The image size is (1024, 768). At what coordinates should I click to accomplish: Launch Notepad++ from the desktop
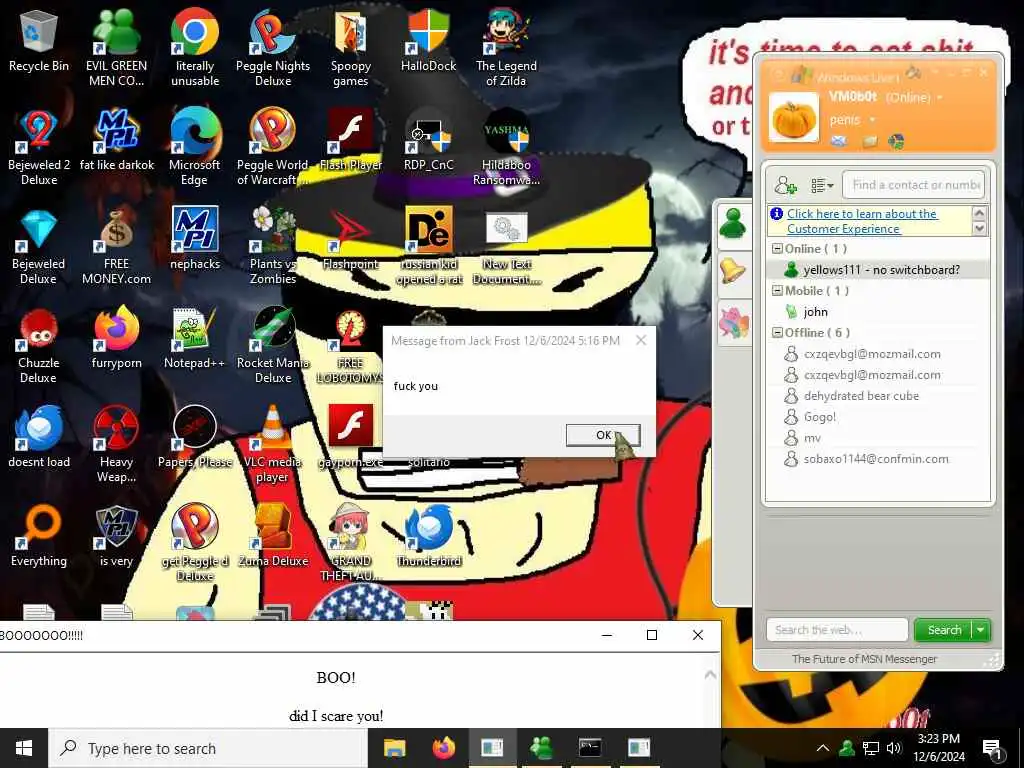195,339
